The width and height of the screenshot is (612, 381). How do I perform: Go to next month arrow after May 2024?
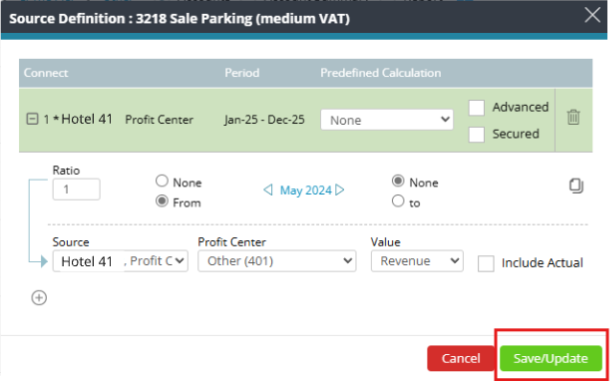click(340, 190)
